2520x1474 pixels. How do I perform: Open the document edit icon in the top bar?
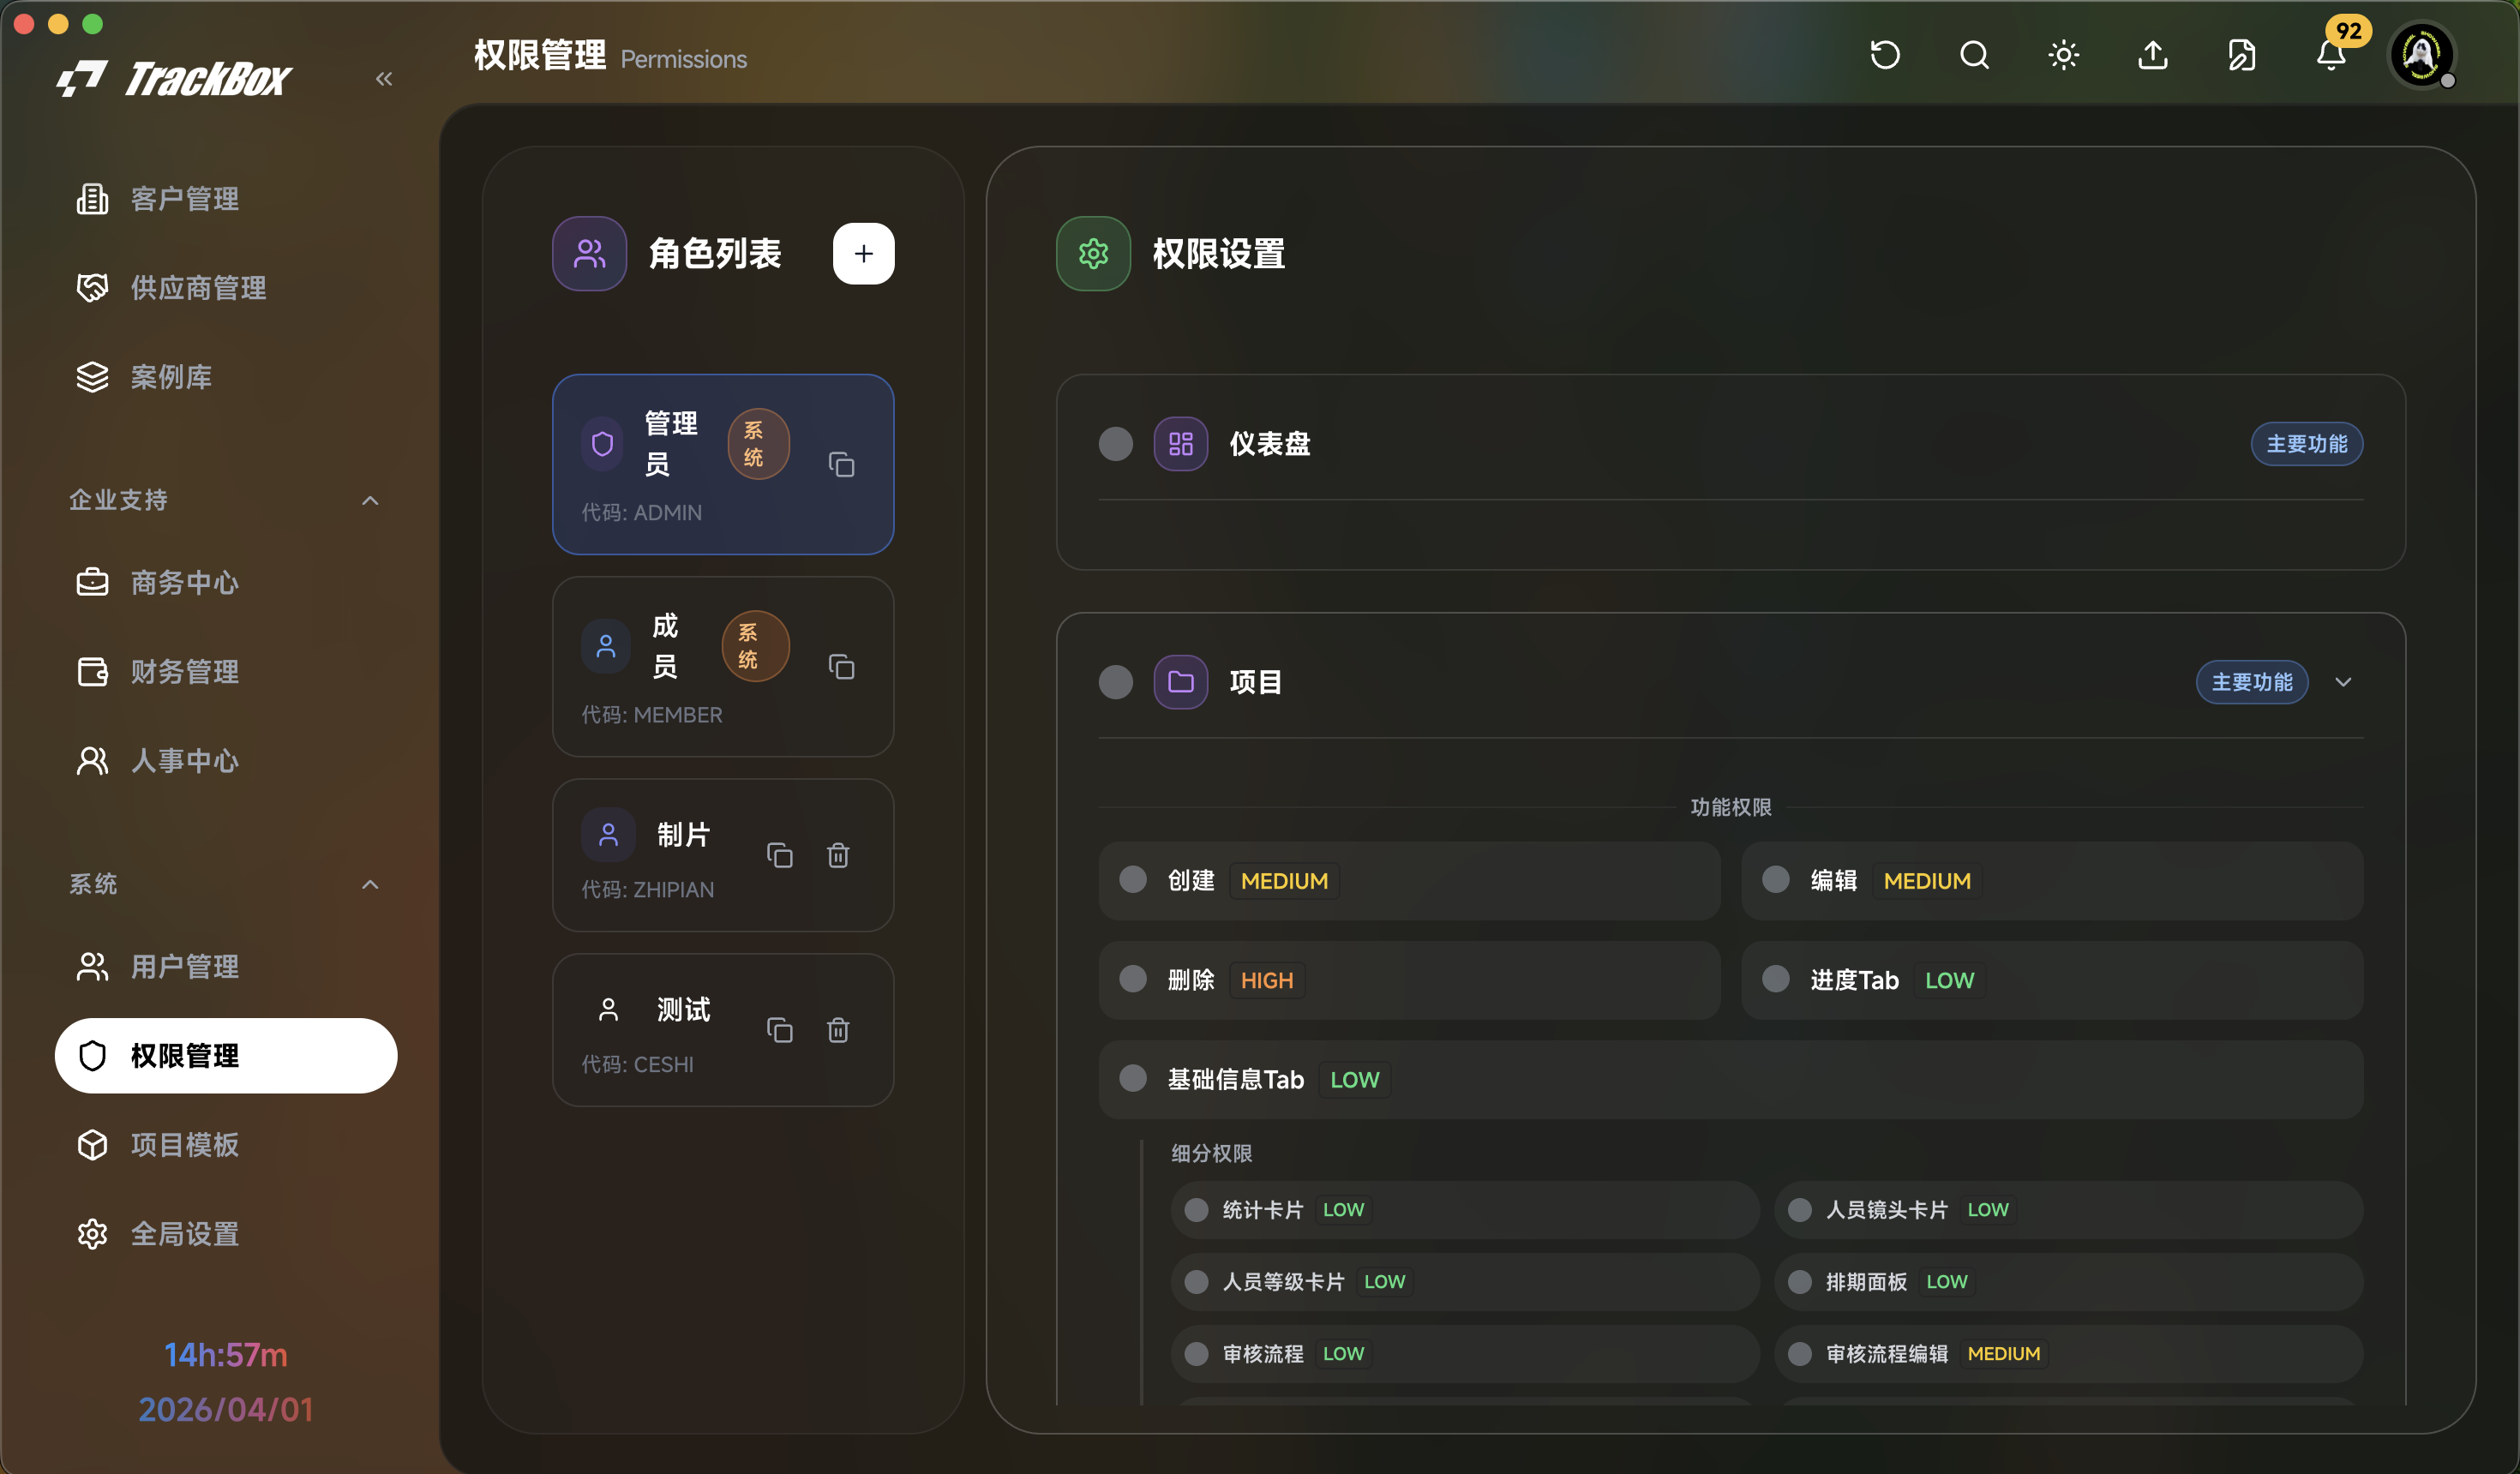(x=2241, y=55)
